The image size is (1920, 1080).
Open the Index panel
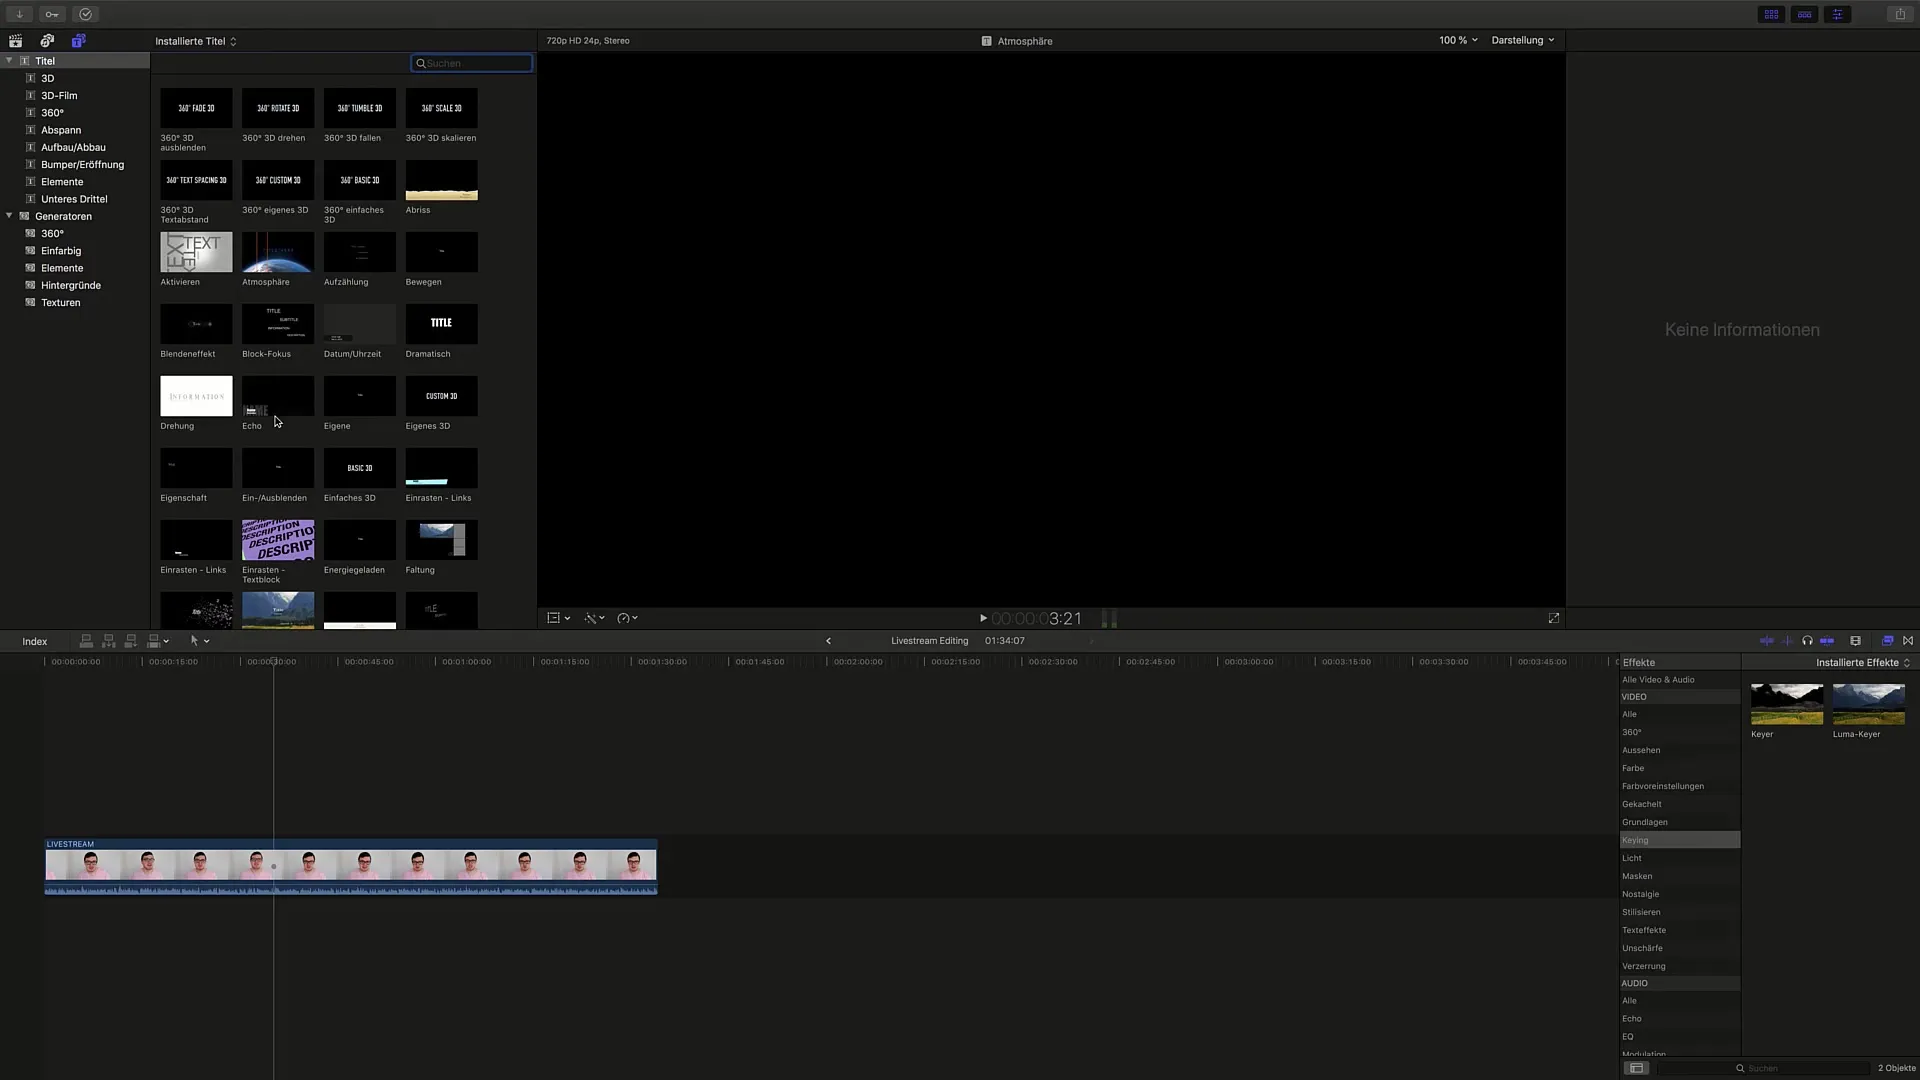pyautogui.click(x=35, y=642)
